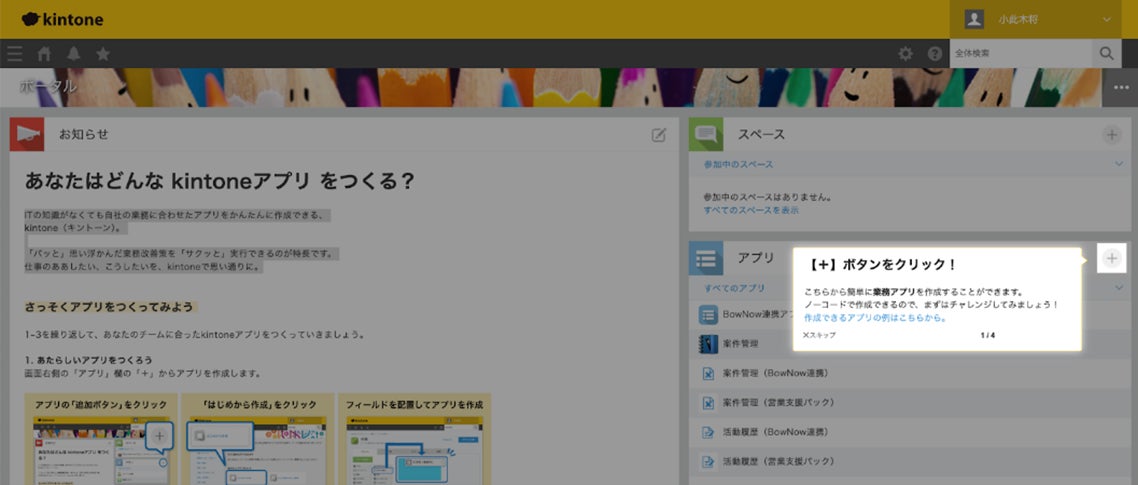Open the help question mark icon
This screenshot has width=1138, height=485.
click(935, 54)
